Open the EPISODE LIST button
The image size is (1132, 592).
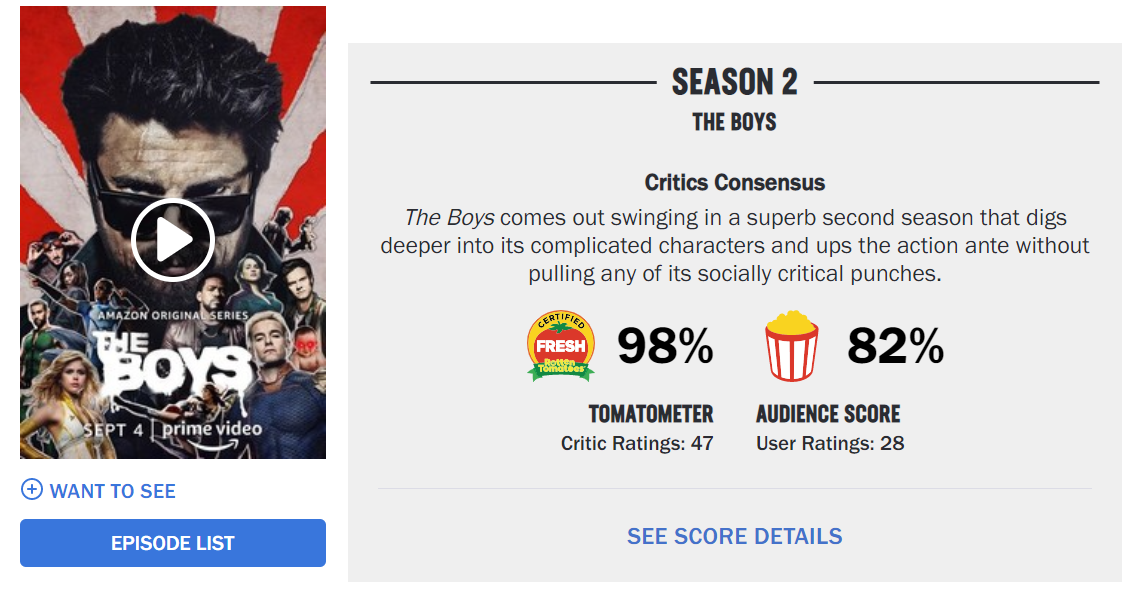(173, 543)
